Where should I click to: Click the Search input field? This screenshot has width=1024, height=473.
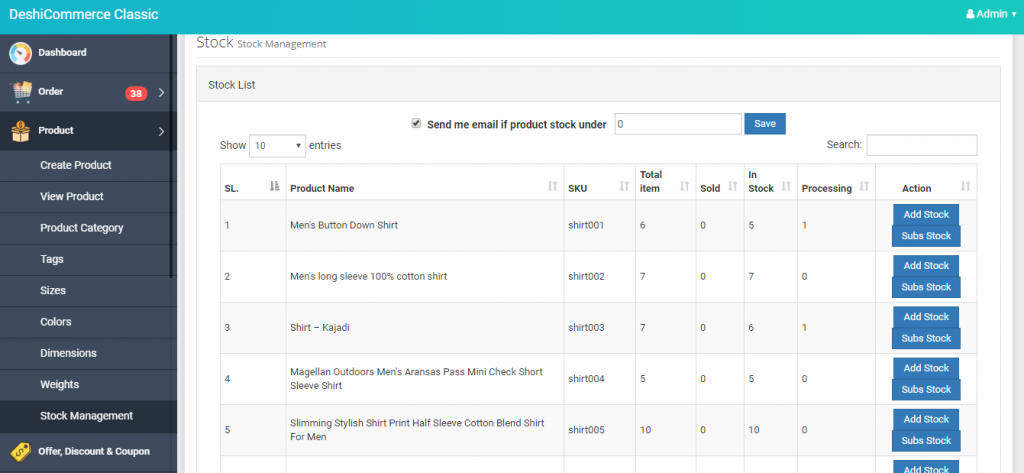point(921,145)
